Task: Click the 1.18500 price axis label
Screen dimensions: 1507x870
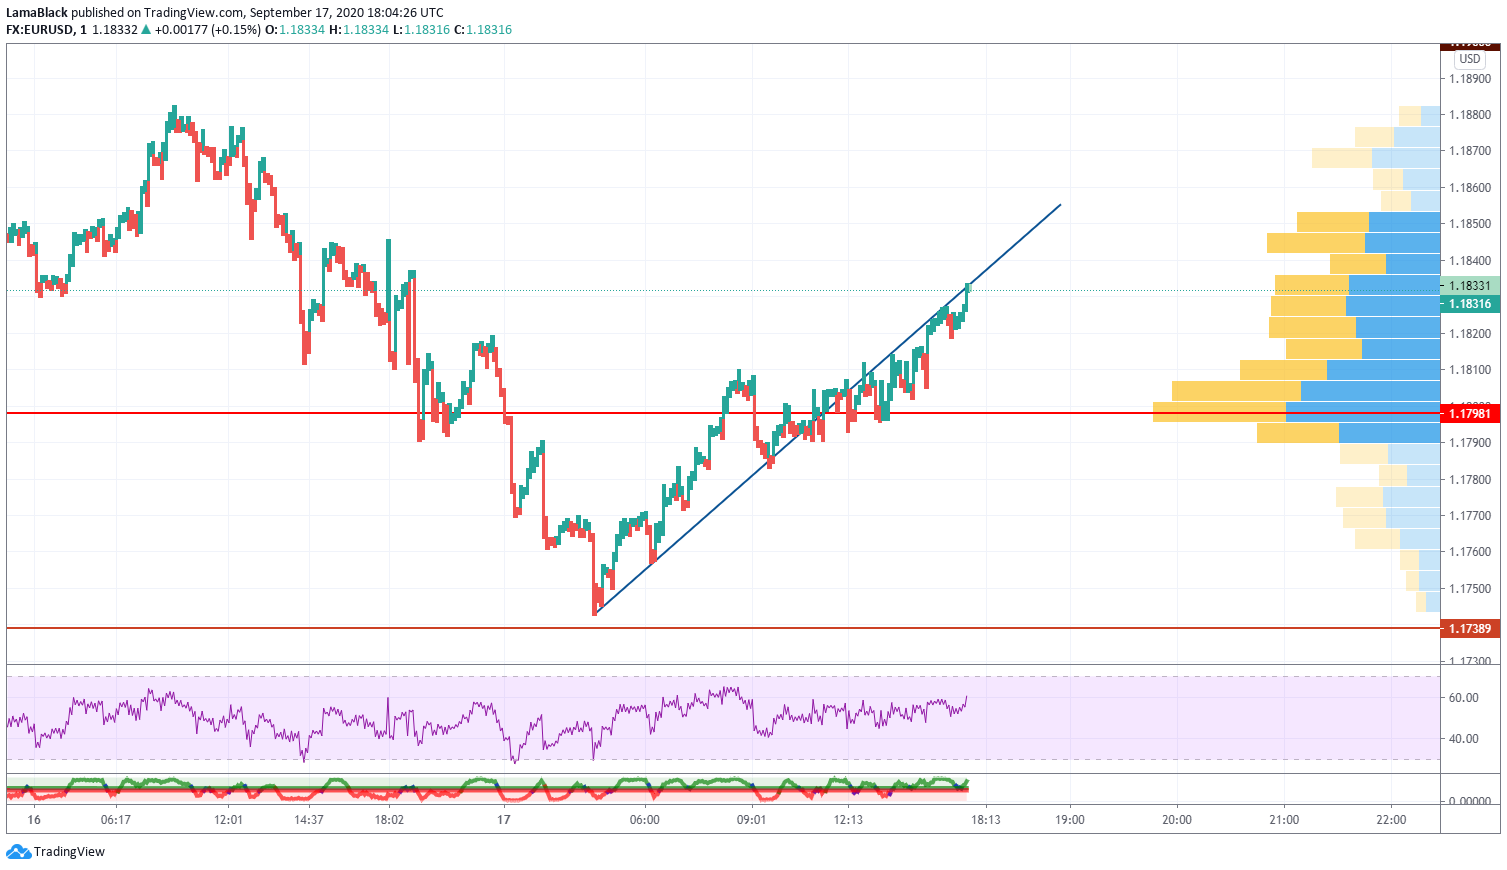Action: (1470, 224)
